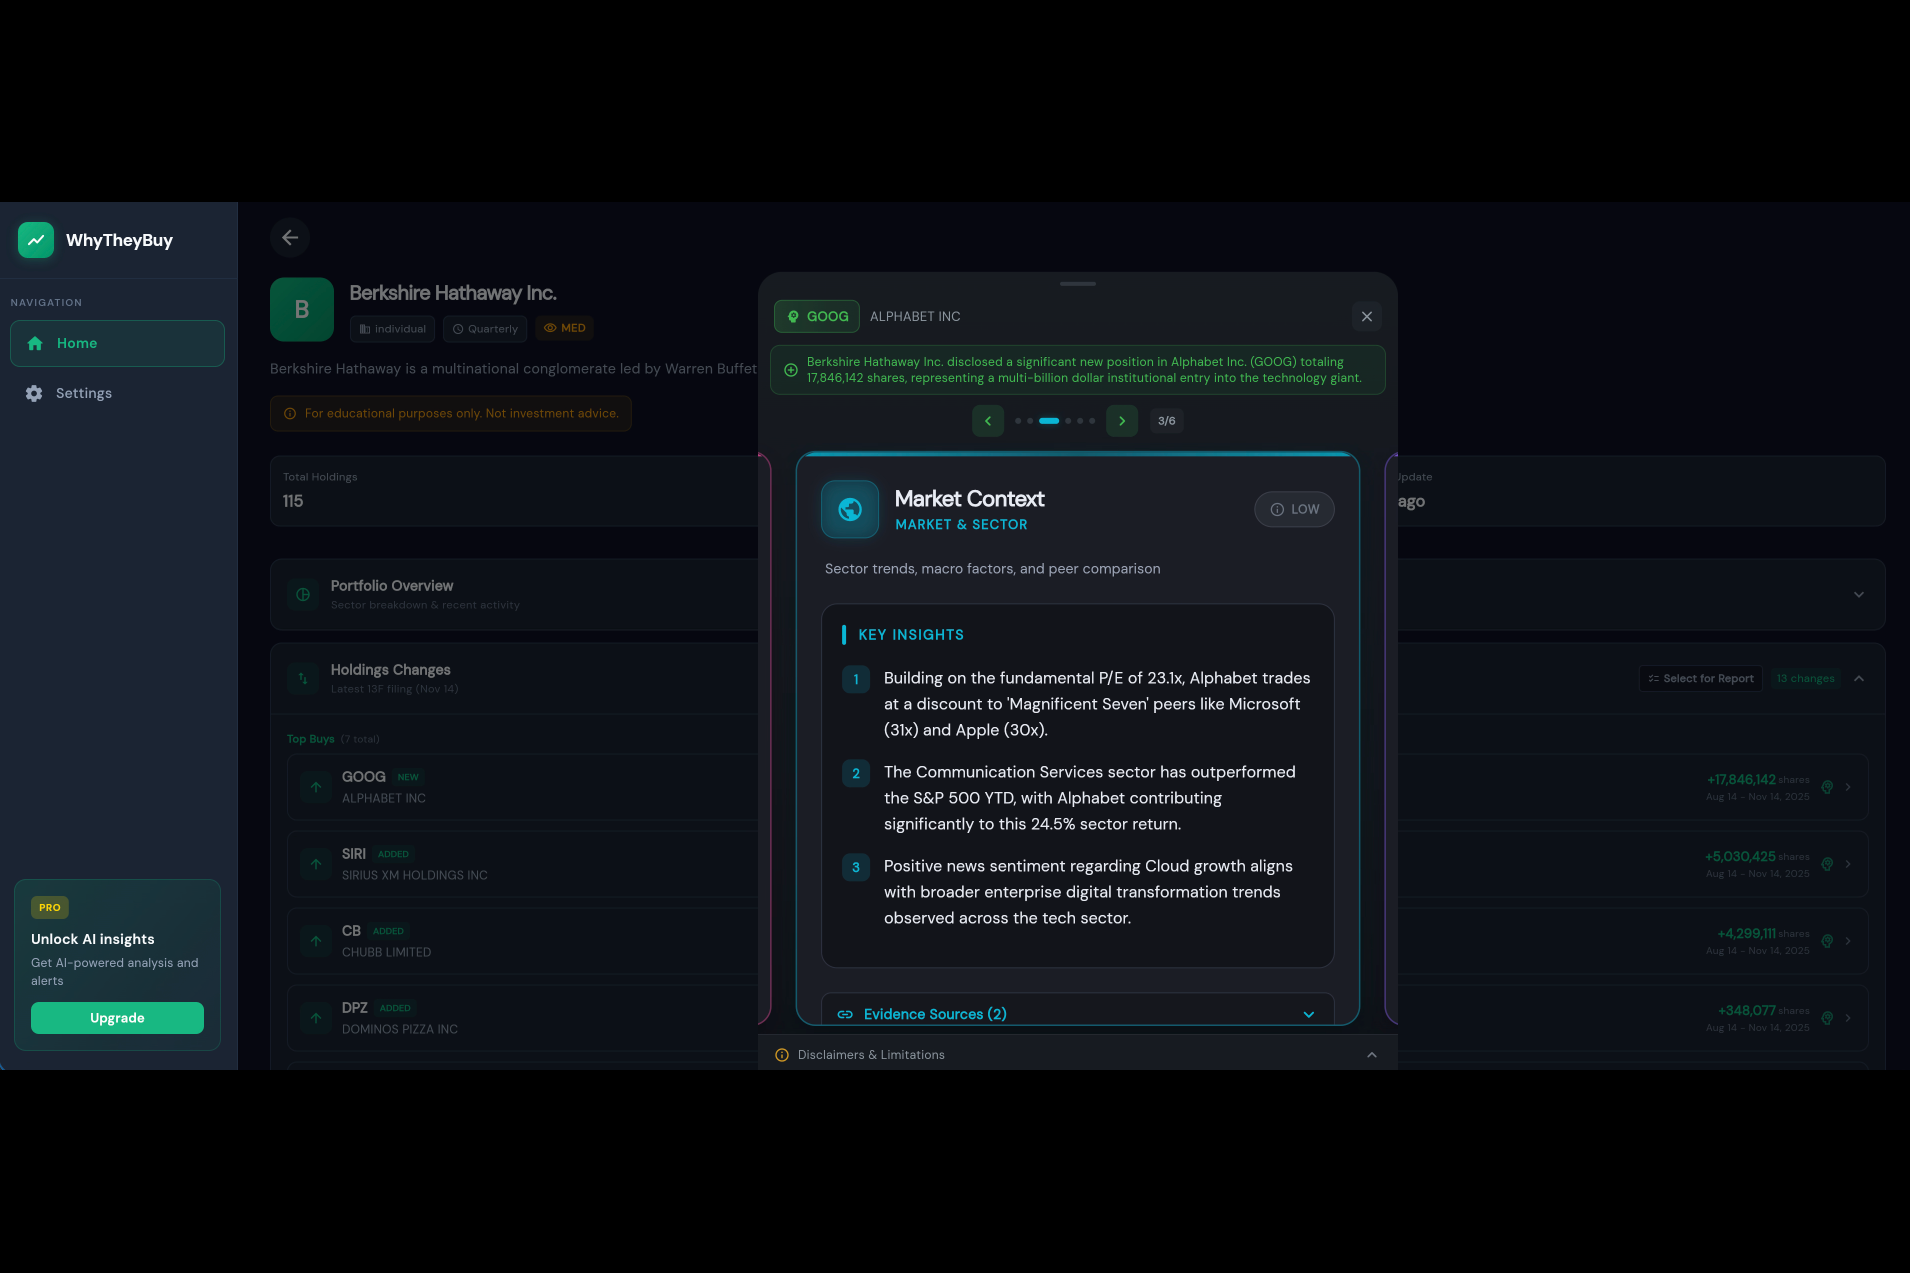1910x1273 pixels.
Task: Click the GOOG row up-arrow icon
Action: (x=316, y=787)
